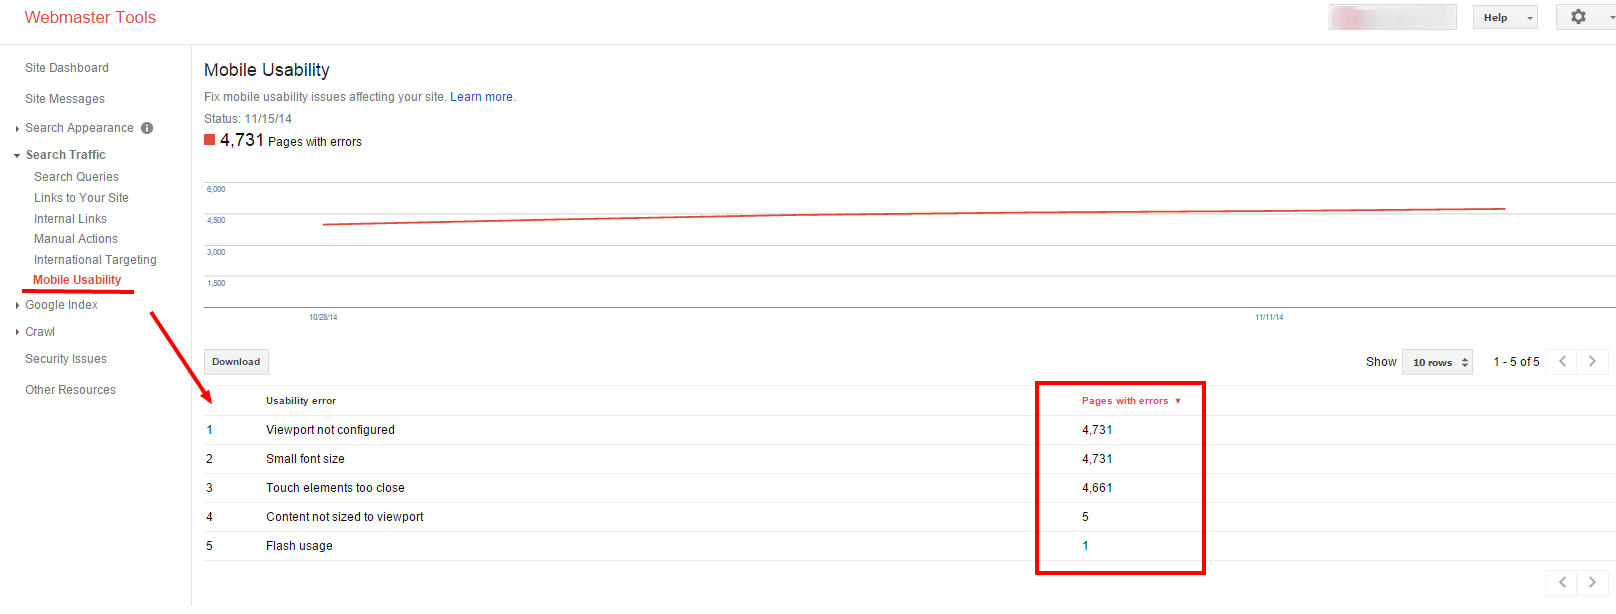Open Security Issues page
The width and height of the screenshot is (1616, 614).
(x=66, y=359)
